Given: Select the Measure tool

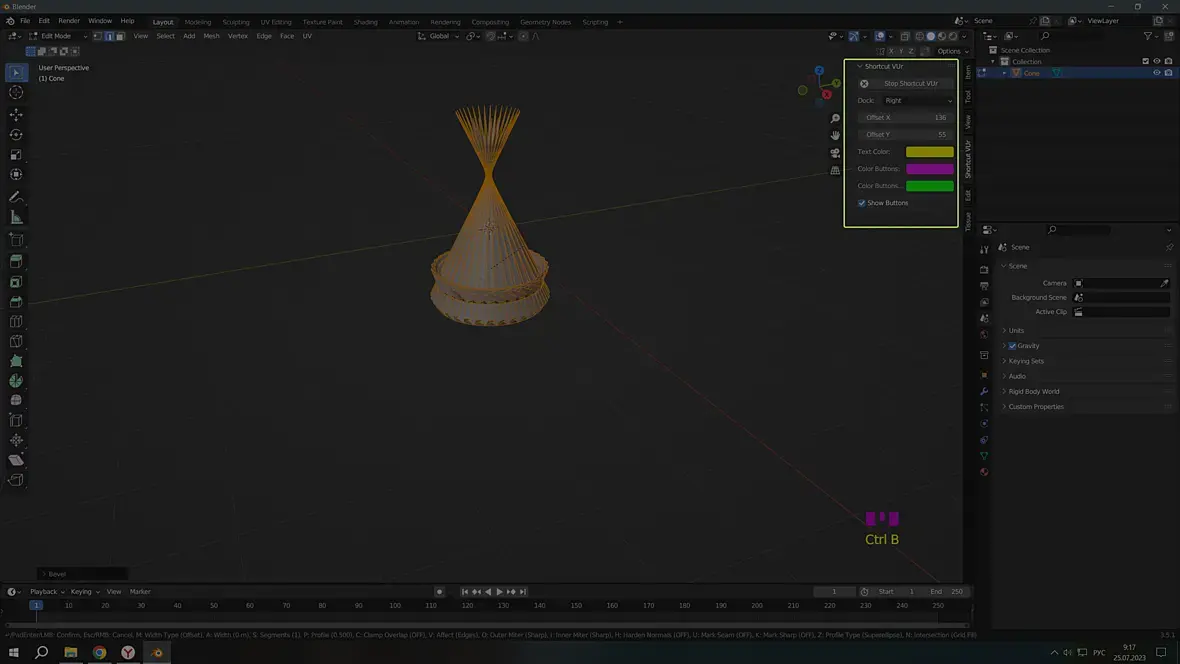Looking at the screenshot, I should [16, 218].
